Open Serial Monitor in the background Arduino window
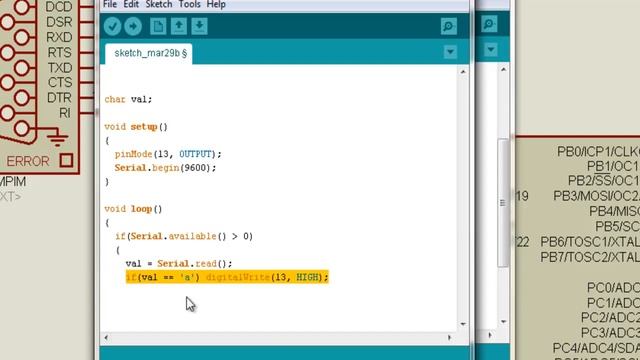This screenshot has width=640, height=360. tap(489, 24)
